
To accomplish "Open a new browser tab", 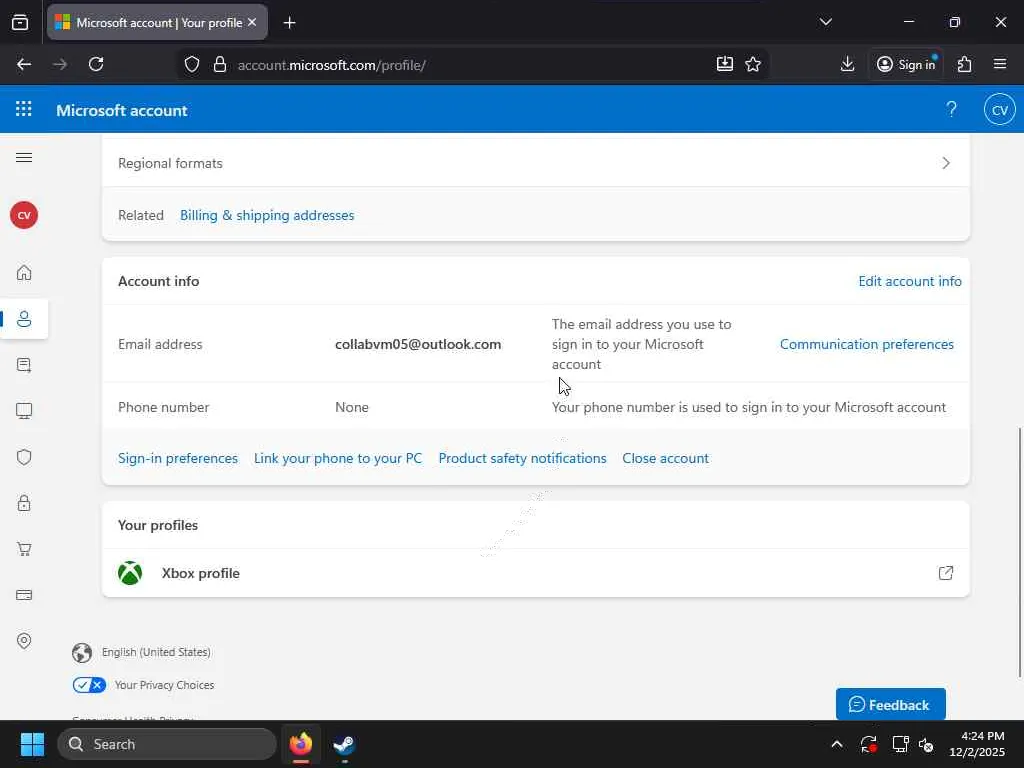I will 289,23.
